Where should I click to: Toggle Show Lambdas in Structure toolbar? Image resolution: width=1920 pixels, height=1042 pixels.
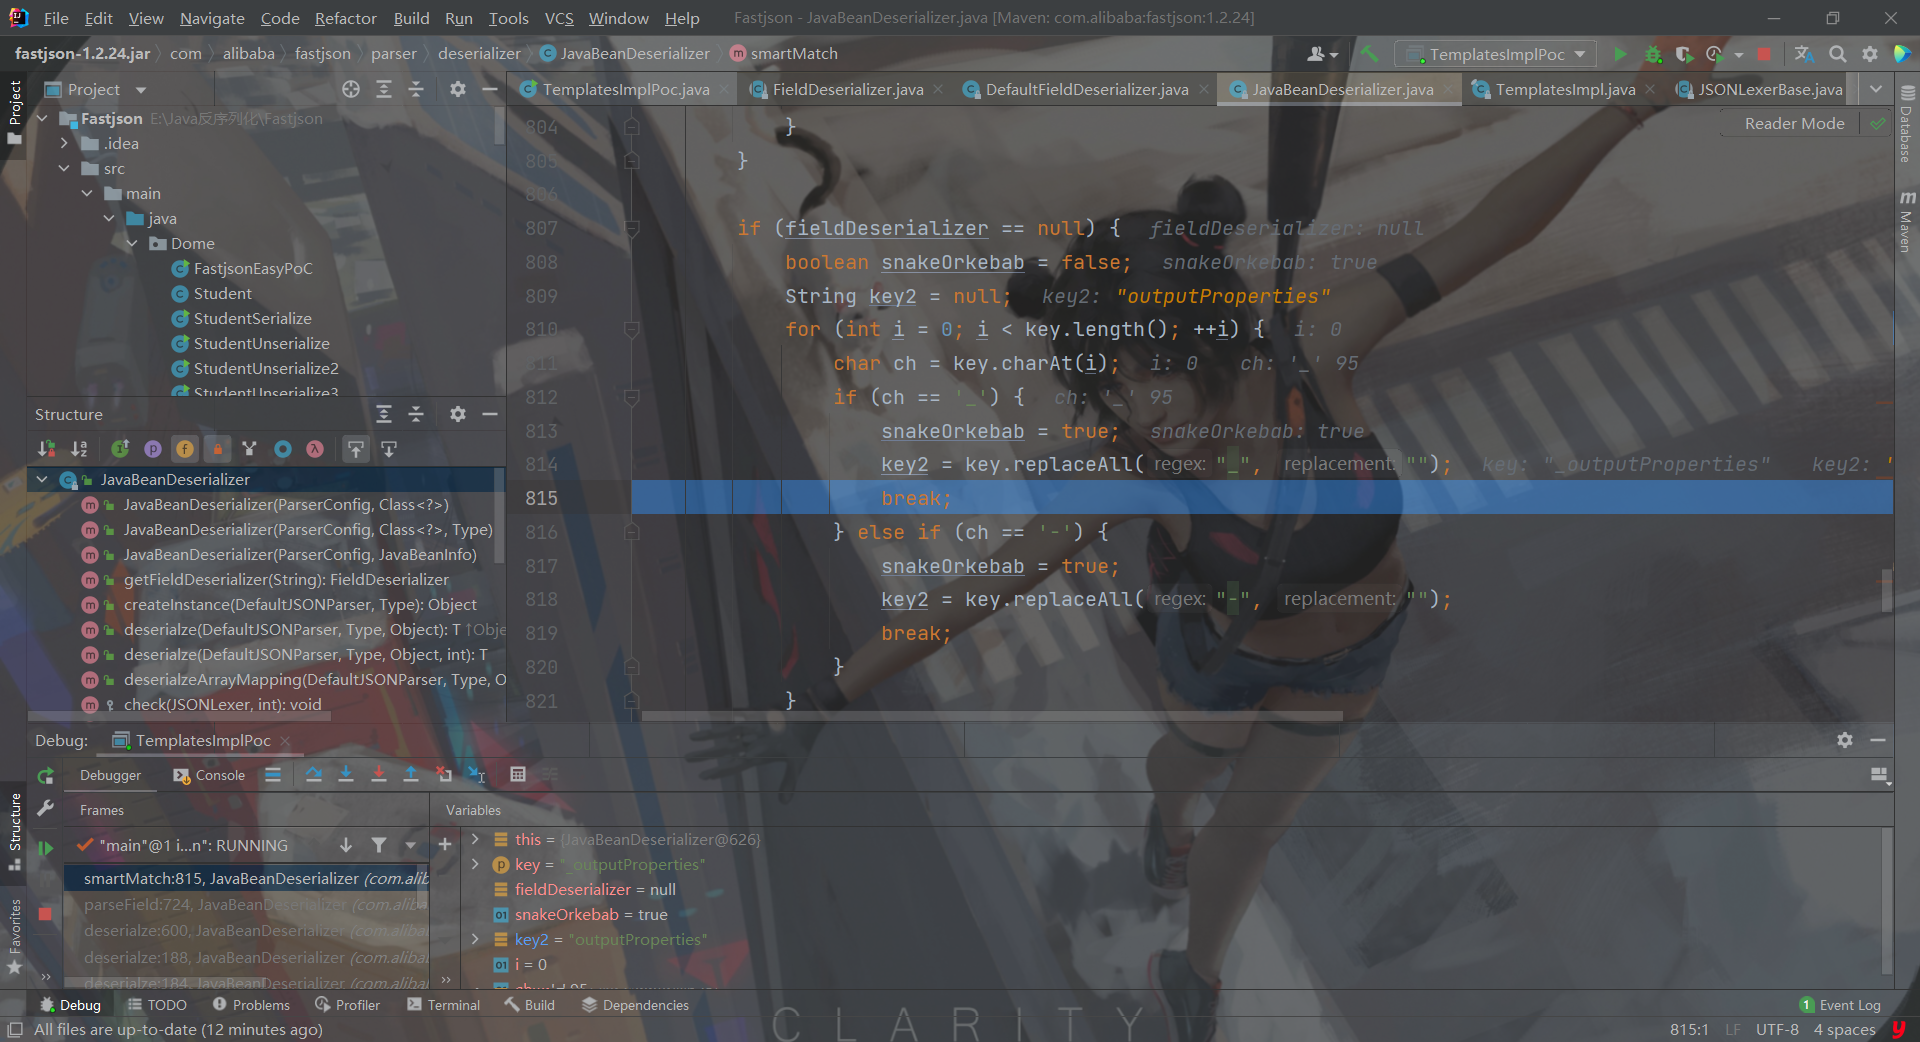[315, 449]
